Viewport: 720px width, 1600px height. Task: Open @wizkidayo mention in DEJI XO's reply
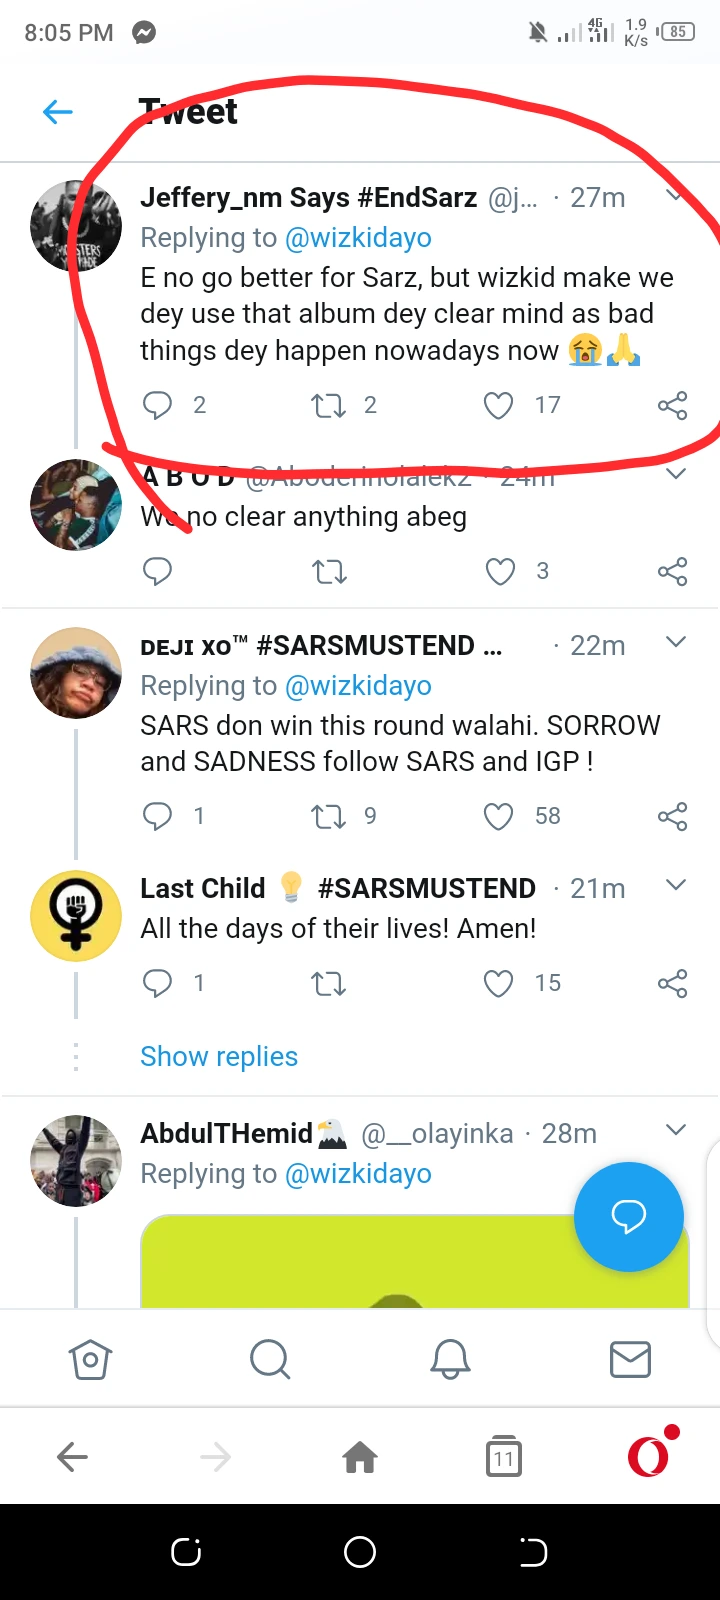[358, 686]
